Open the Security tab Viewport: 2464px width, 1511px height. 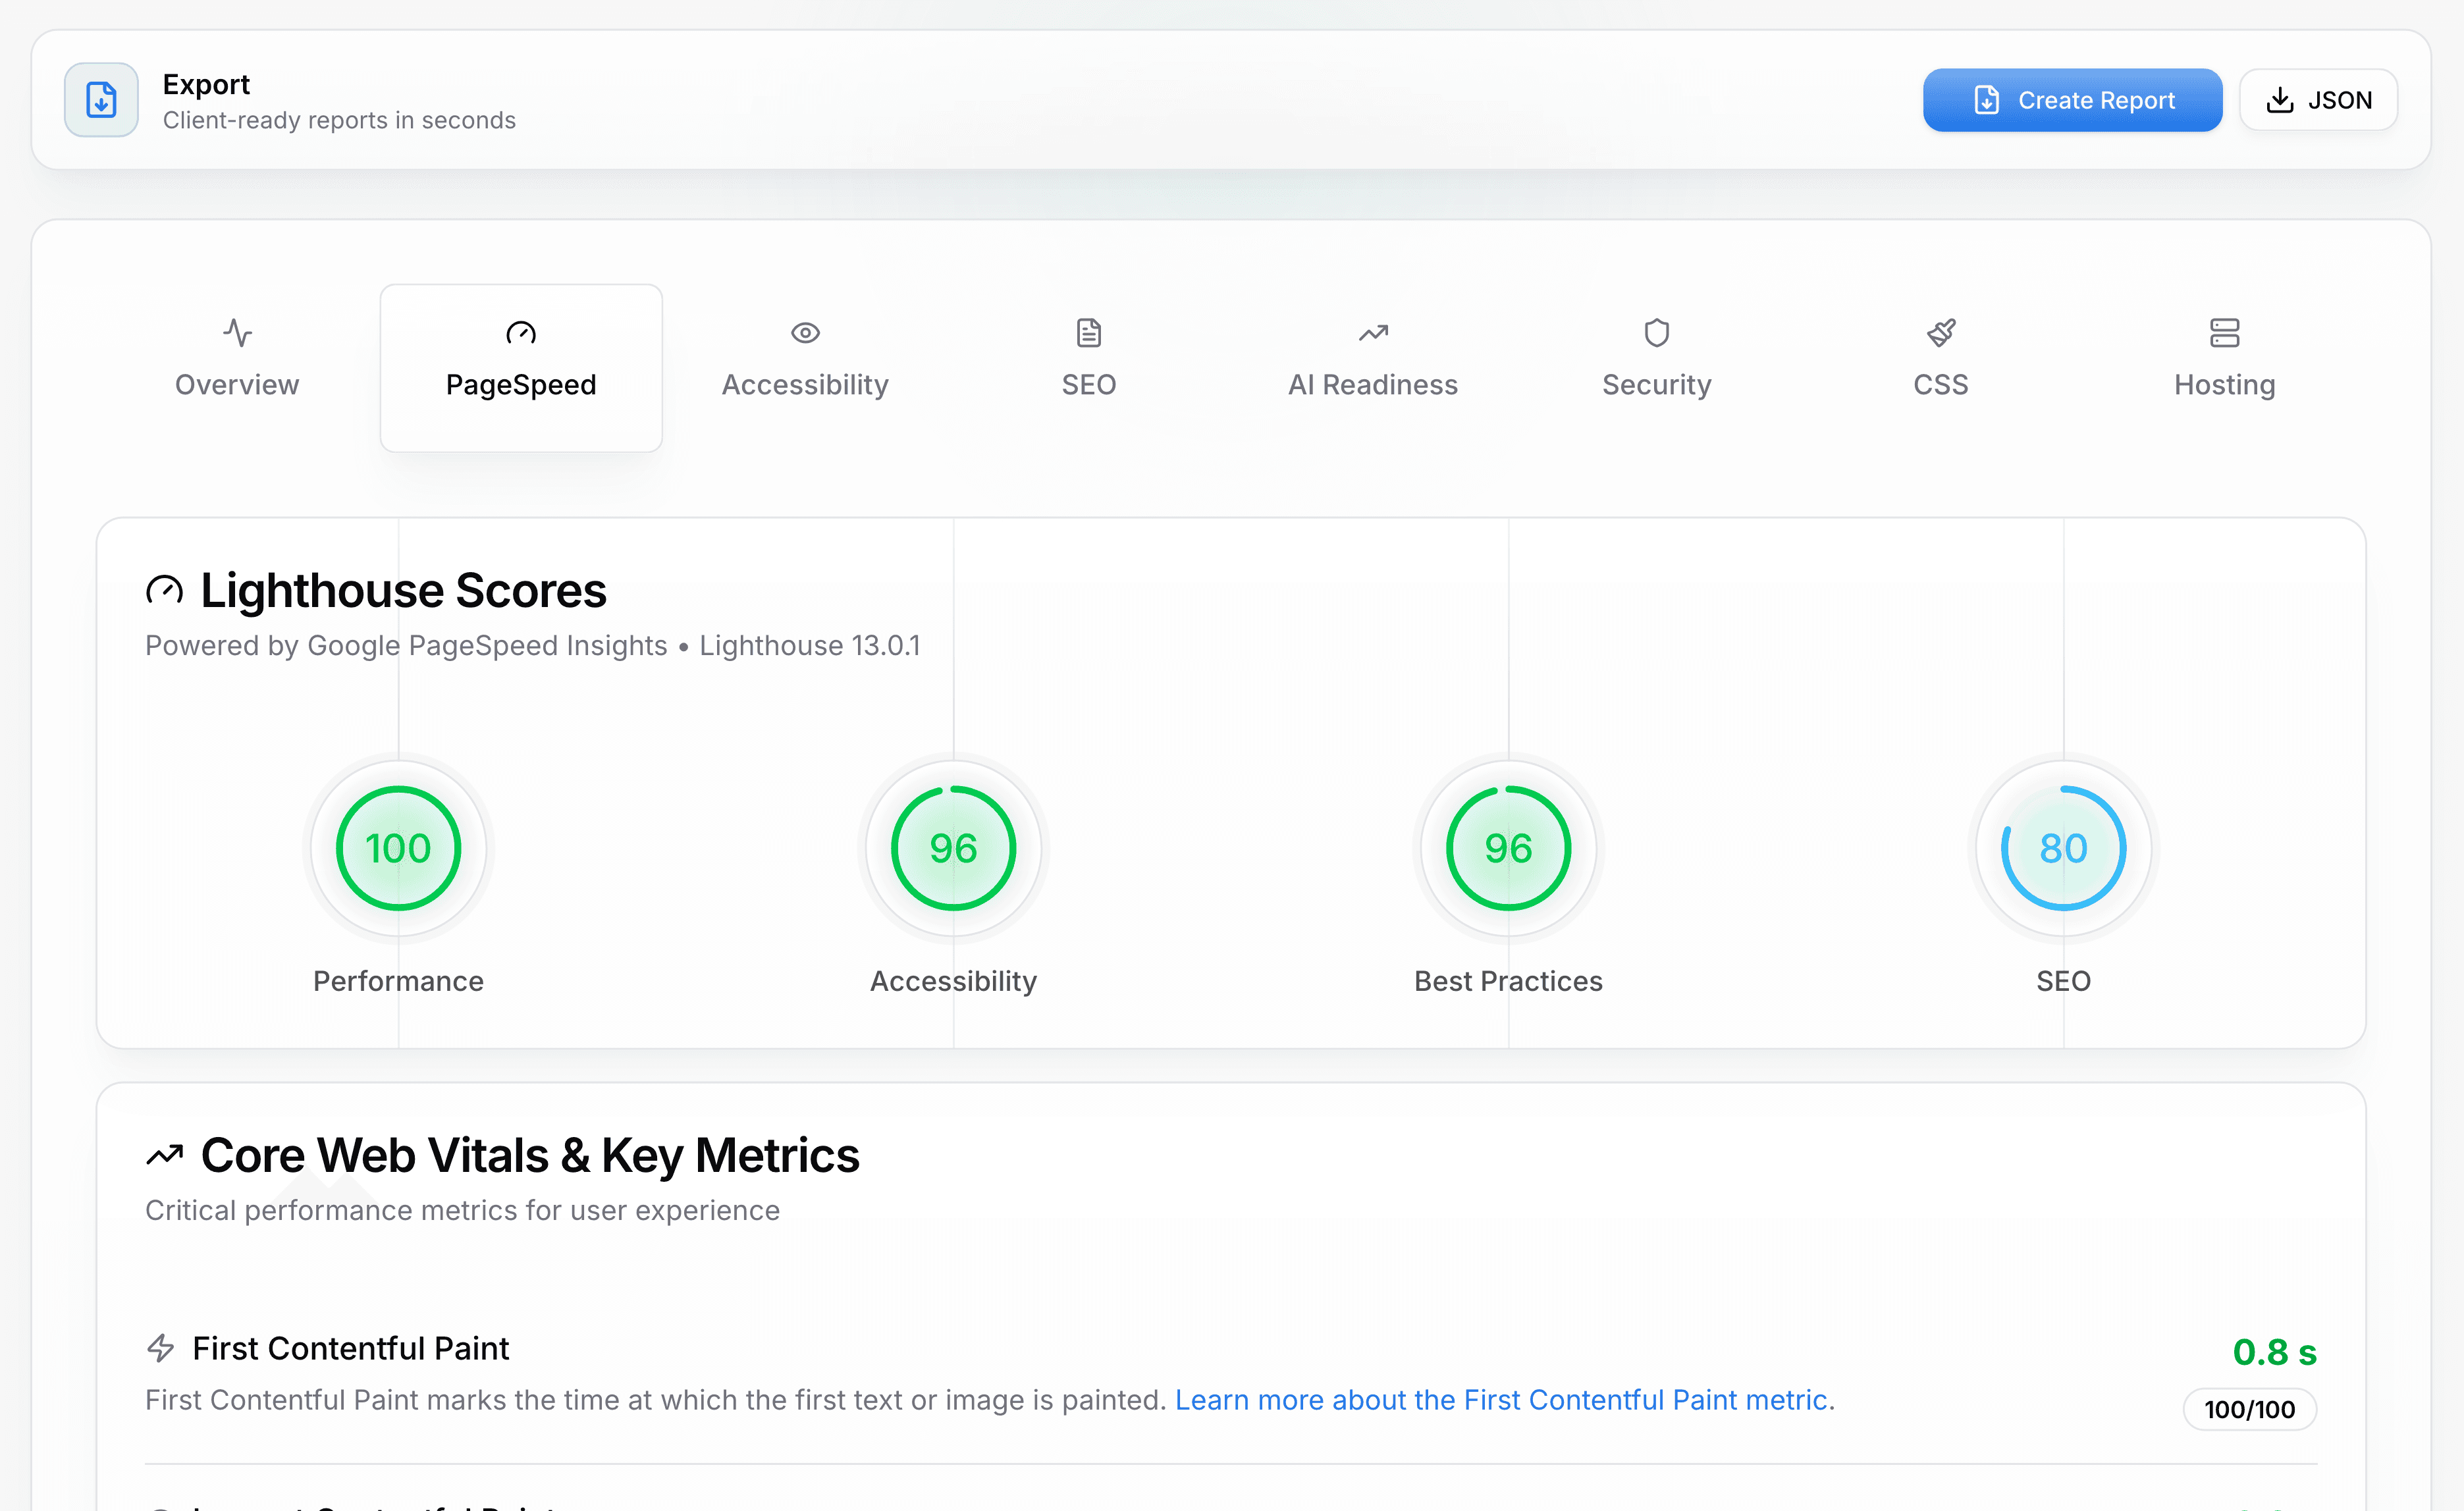pyautogui.click(x=1657, y=367)
